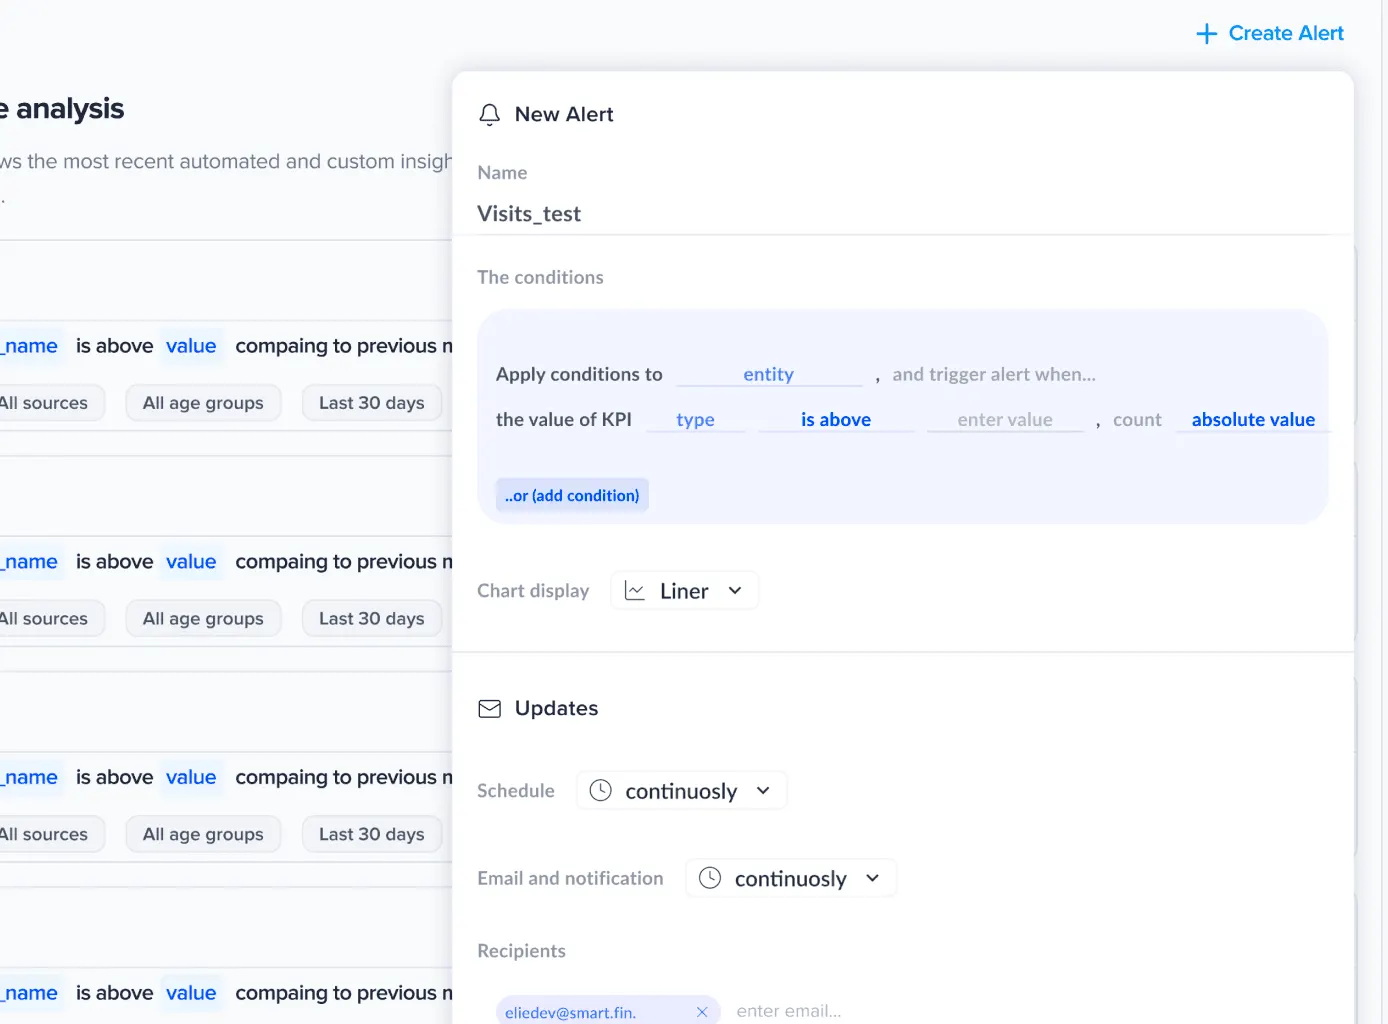Click third insight's All age groups filter

click(203, 834)
